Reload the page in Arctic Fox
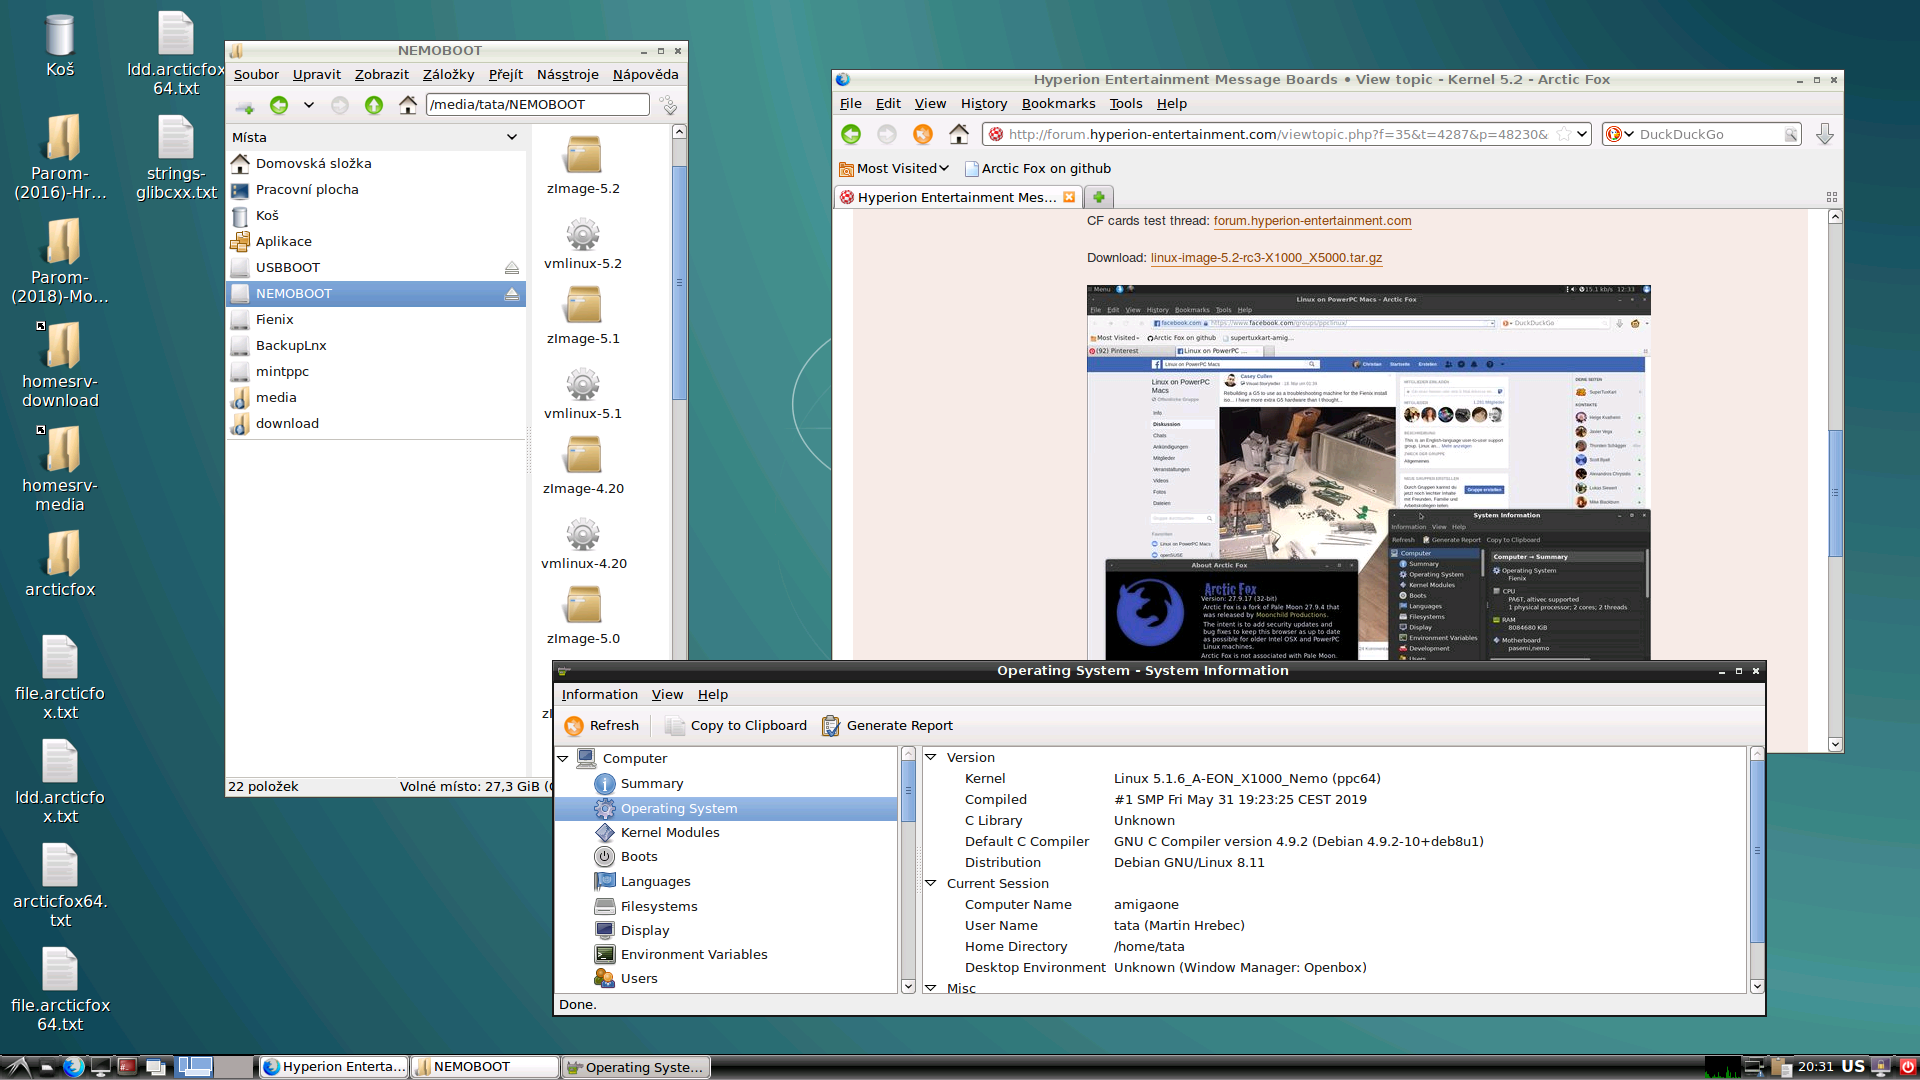1920x1080 pixels. [x=922, y=134]
